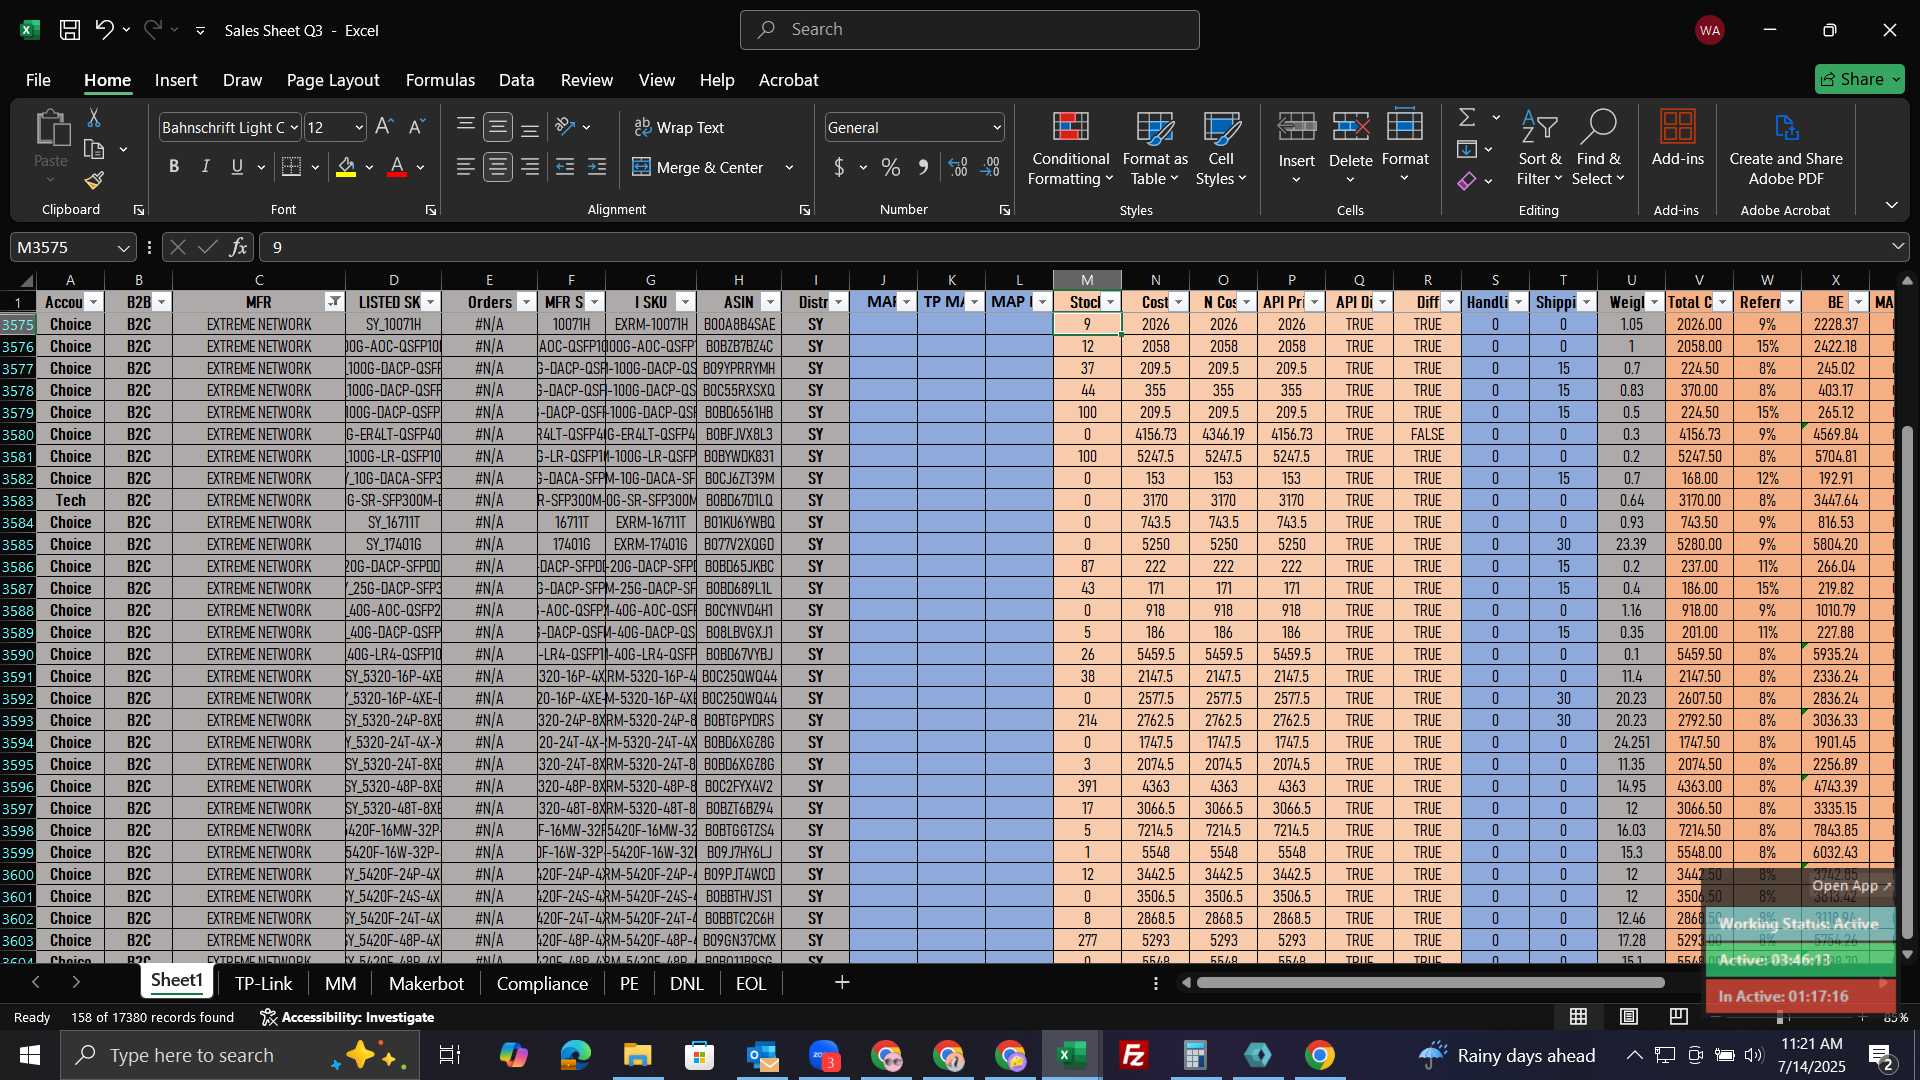Increase font size with the large A icon

click(x=384, y=127)
